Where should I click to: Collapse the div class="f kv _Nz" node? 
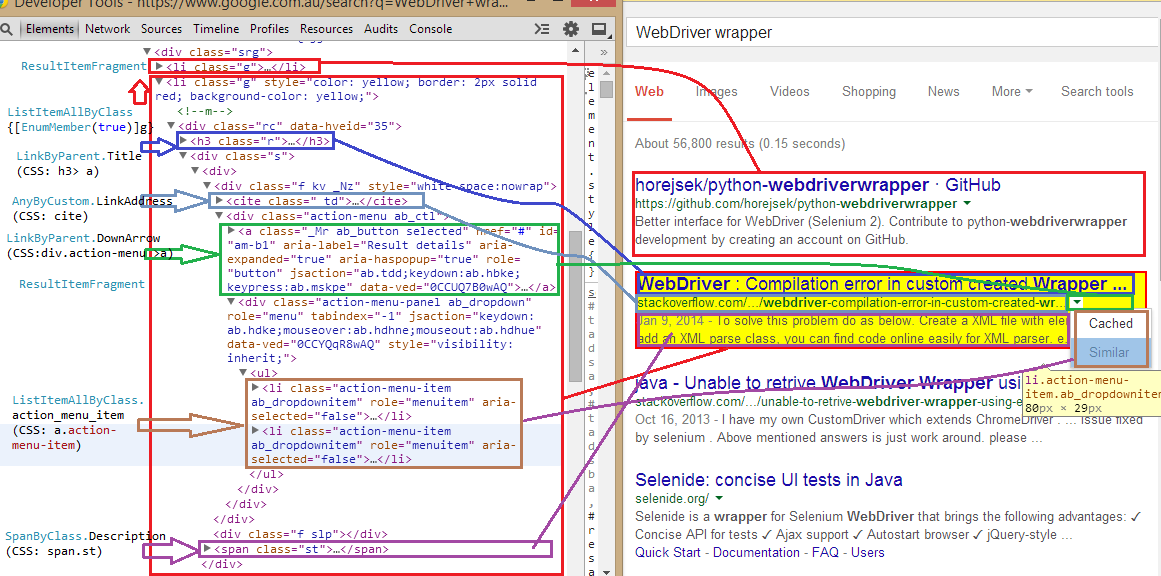[x=207, y=186]
